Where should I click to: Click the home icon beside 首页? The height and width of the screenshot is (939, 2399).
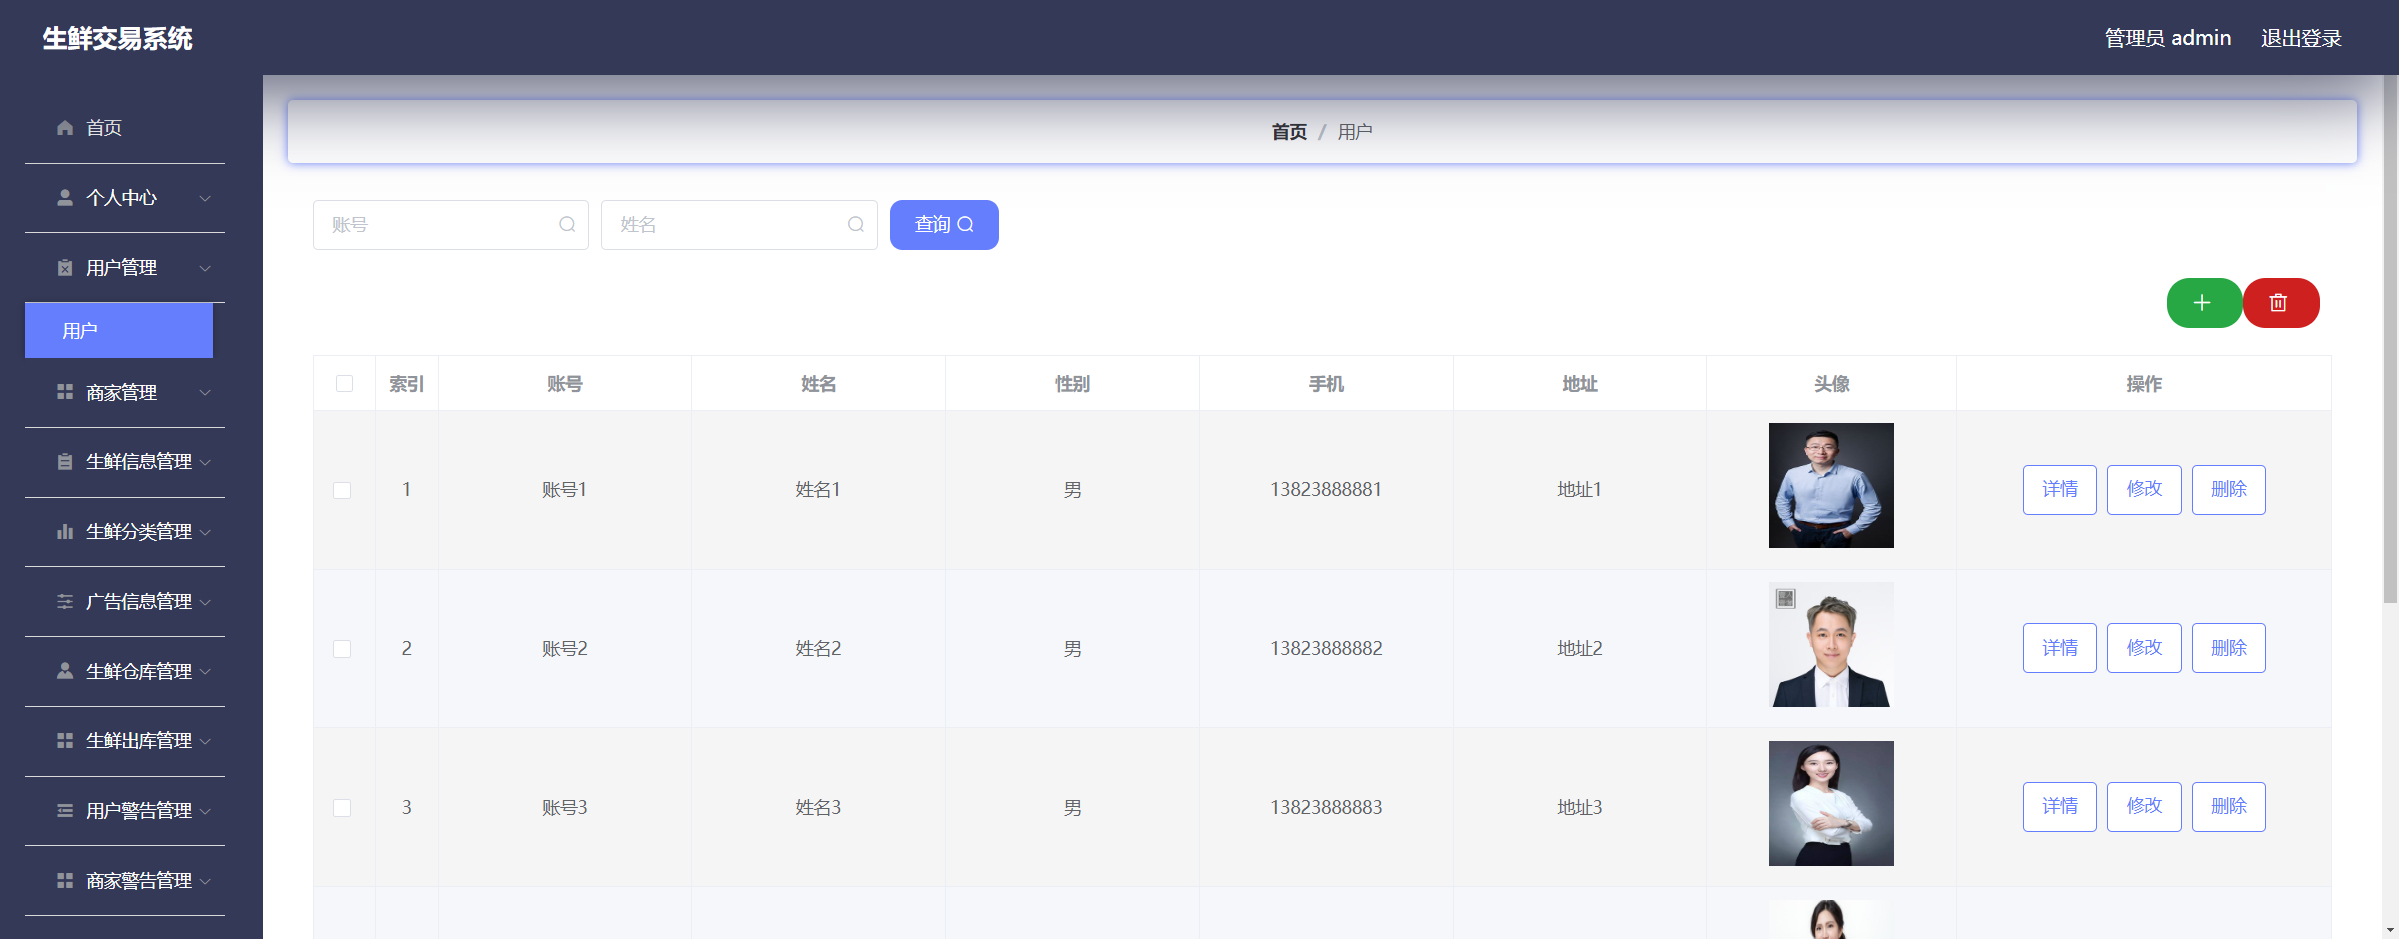(65, 128)
